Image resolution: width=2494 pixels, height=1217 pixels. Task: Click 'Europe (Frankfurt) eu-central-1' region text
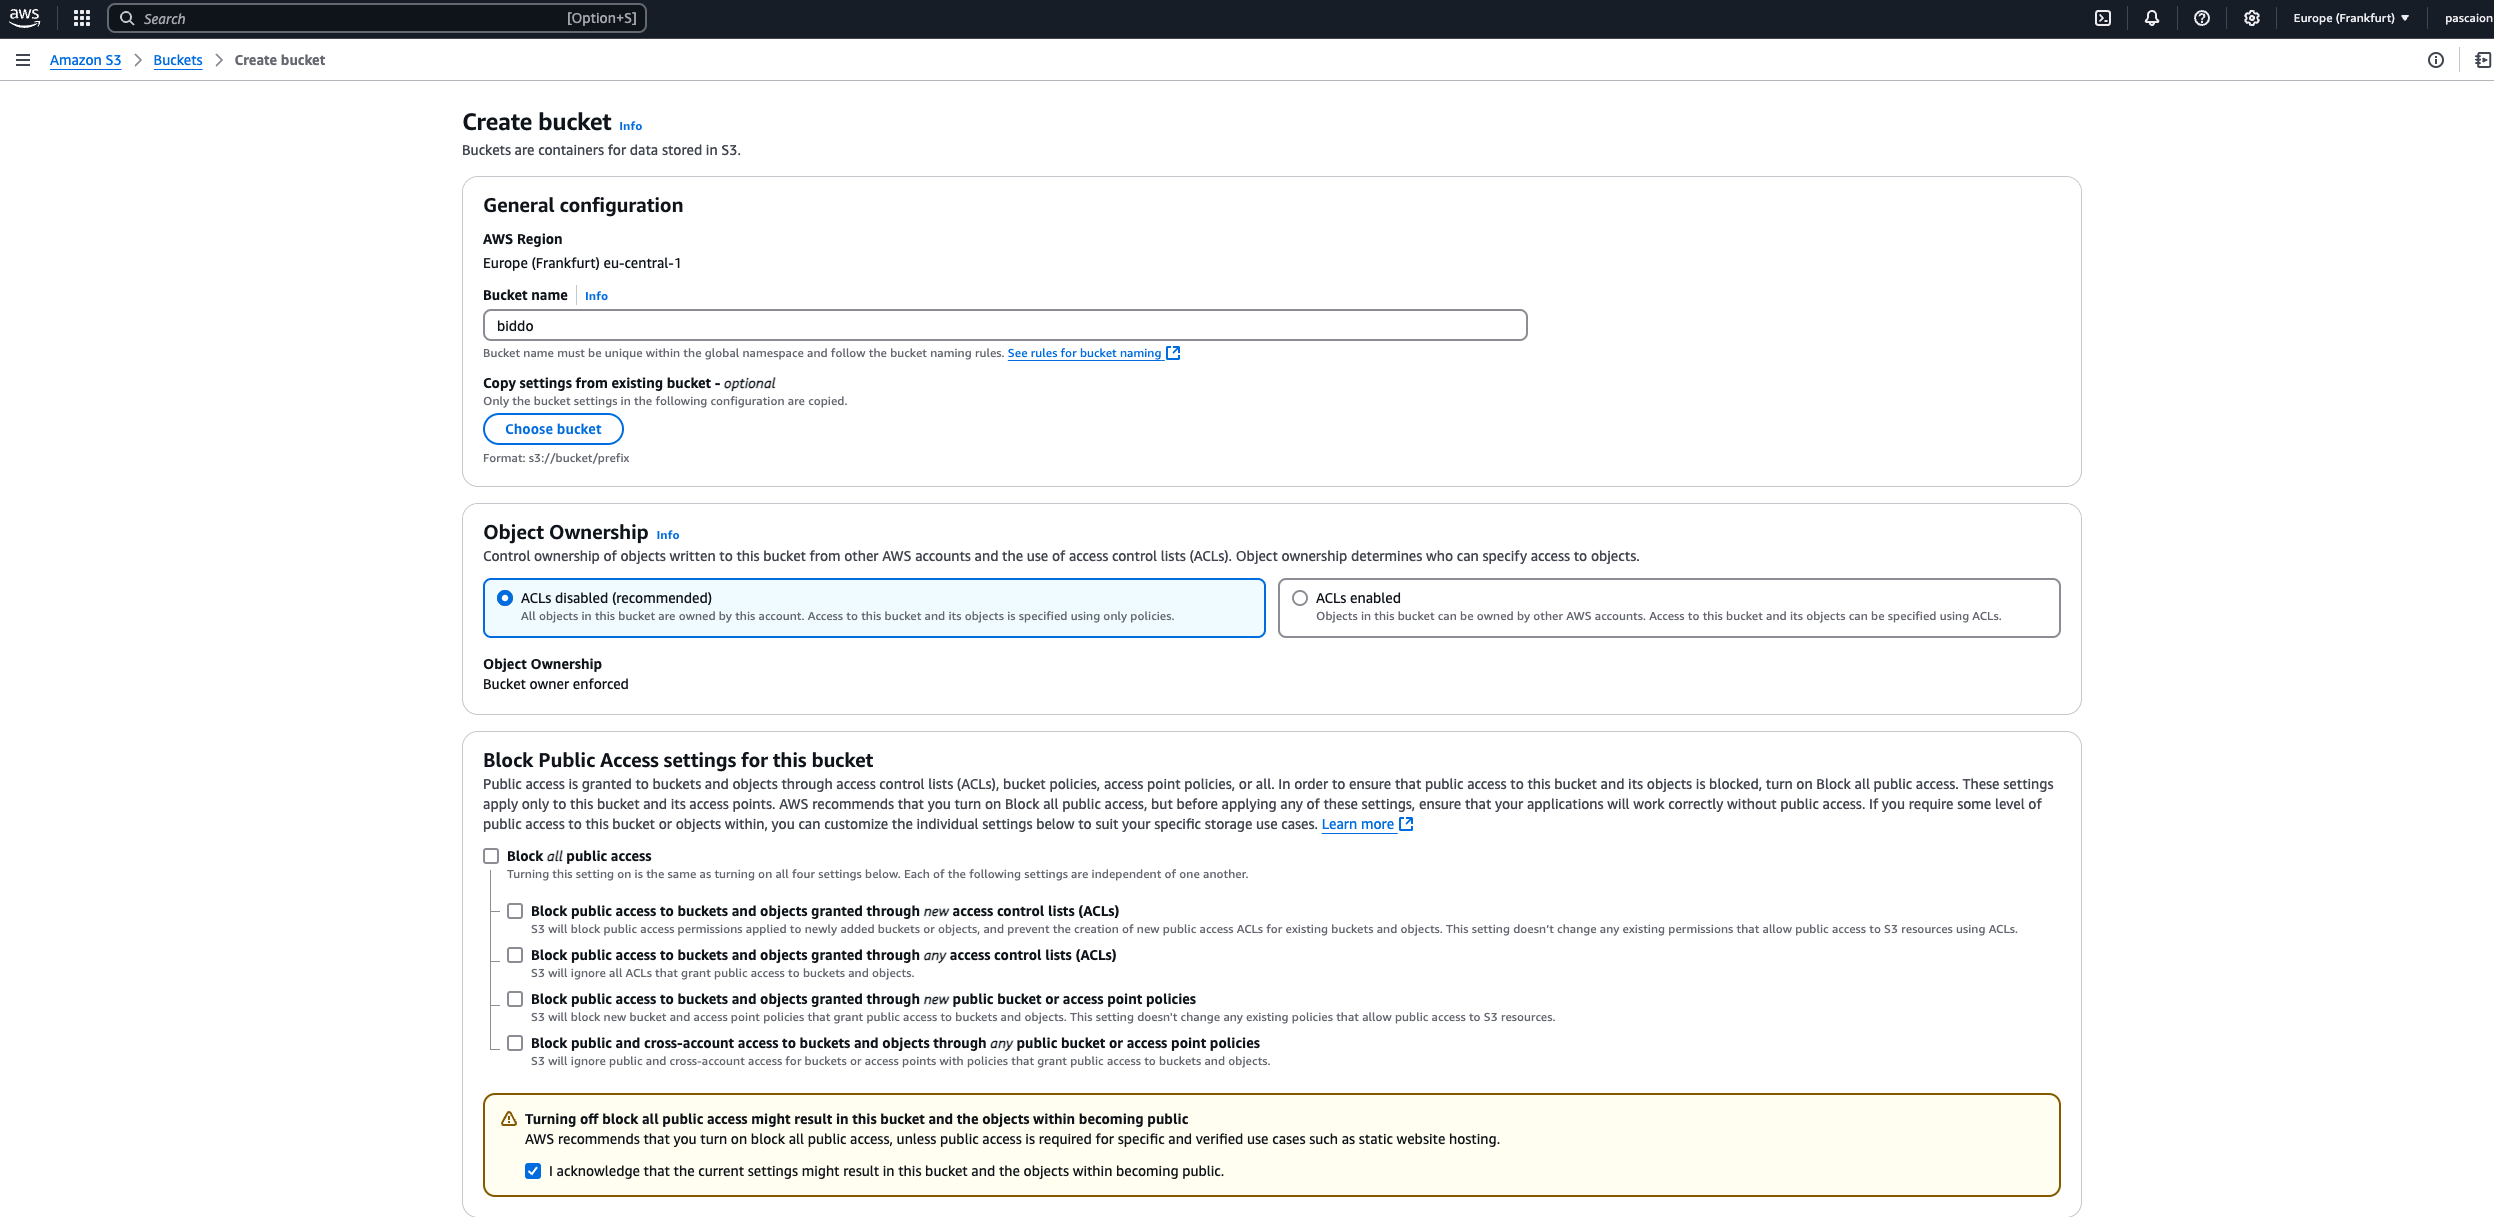pos(582,263)
